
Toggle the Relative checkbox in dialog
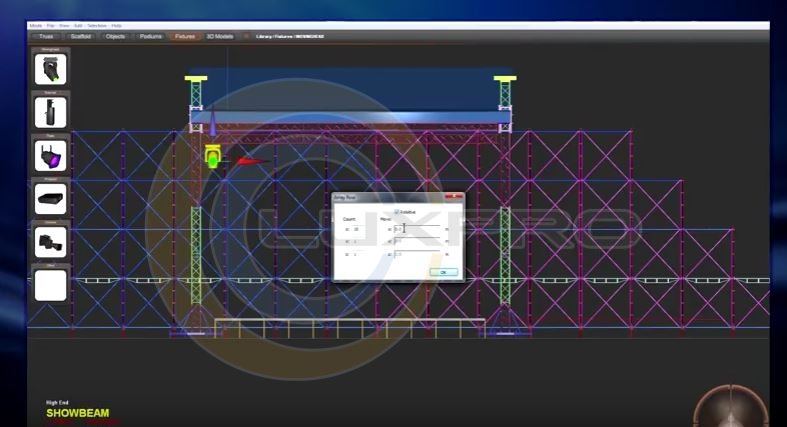pos(397,212)
